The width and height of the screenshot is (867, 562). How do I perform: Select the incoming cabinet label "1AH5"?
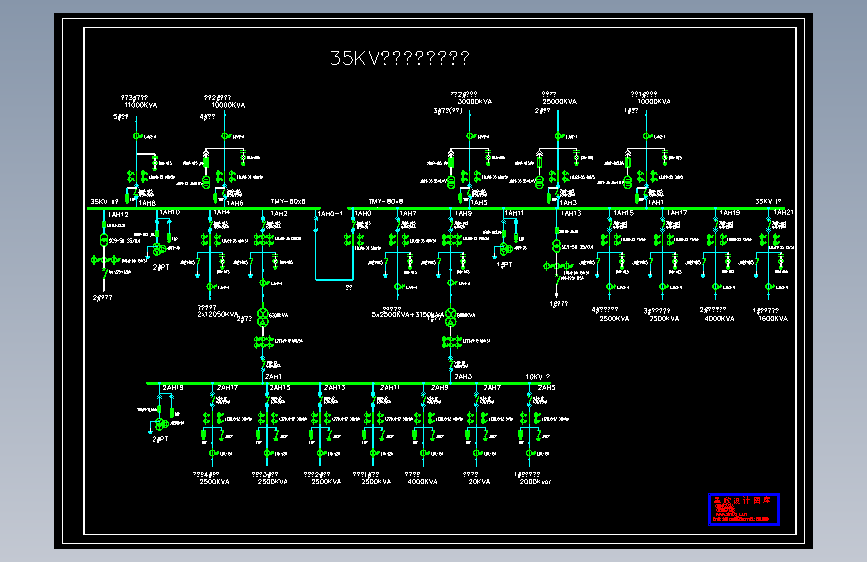tap(479, 203)
